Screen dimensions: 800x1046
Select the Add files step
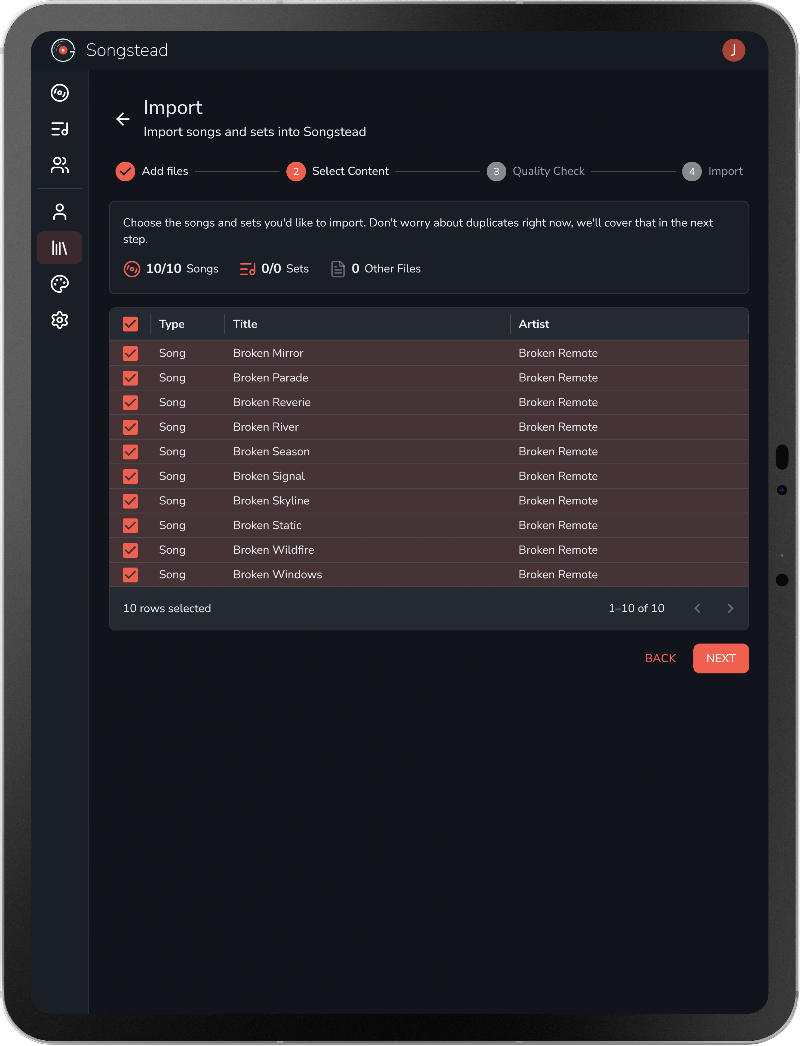pos(152,171)
